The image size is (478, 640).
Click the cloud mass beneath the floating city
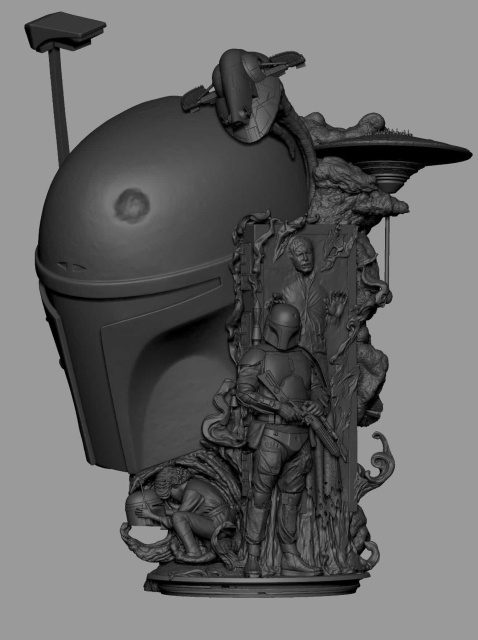357,192
